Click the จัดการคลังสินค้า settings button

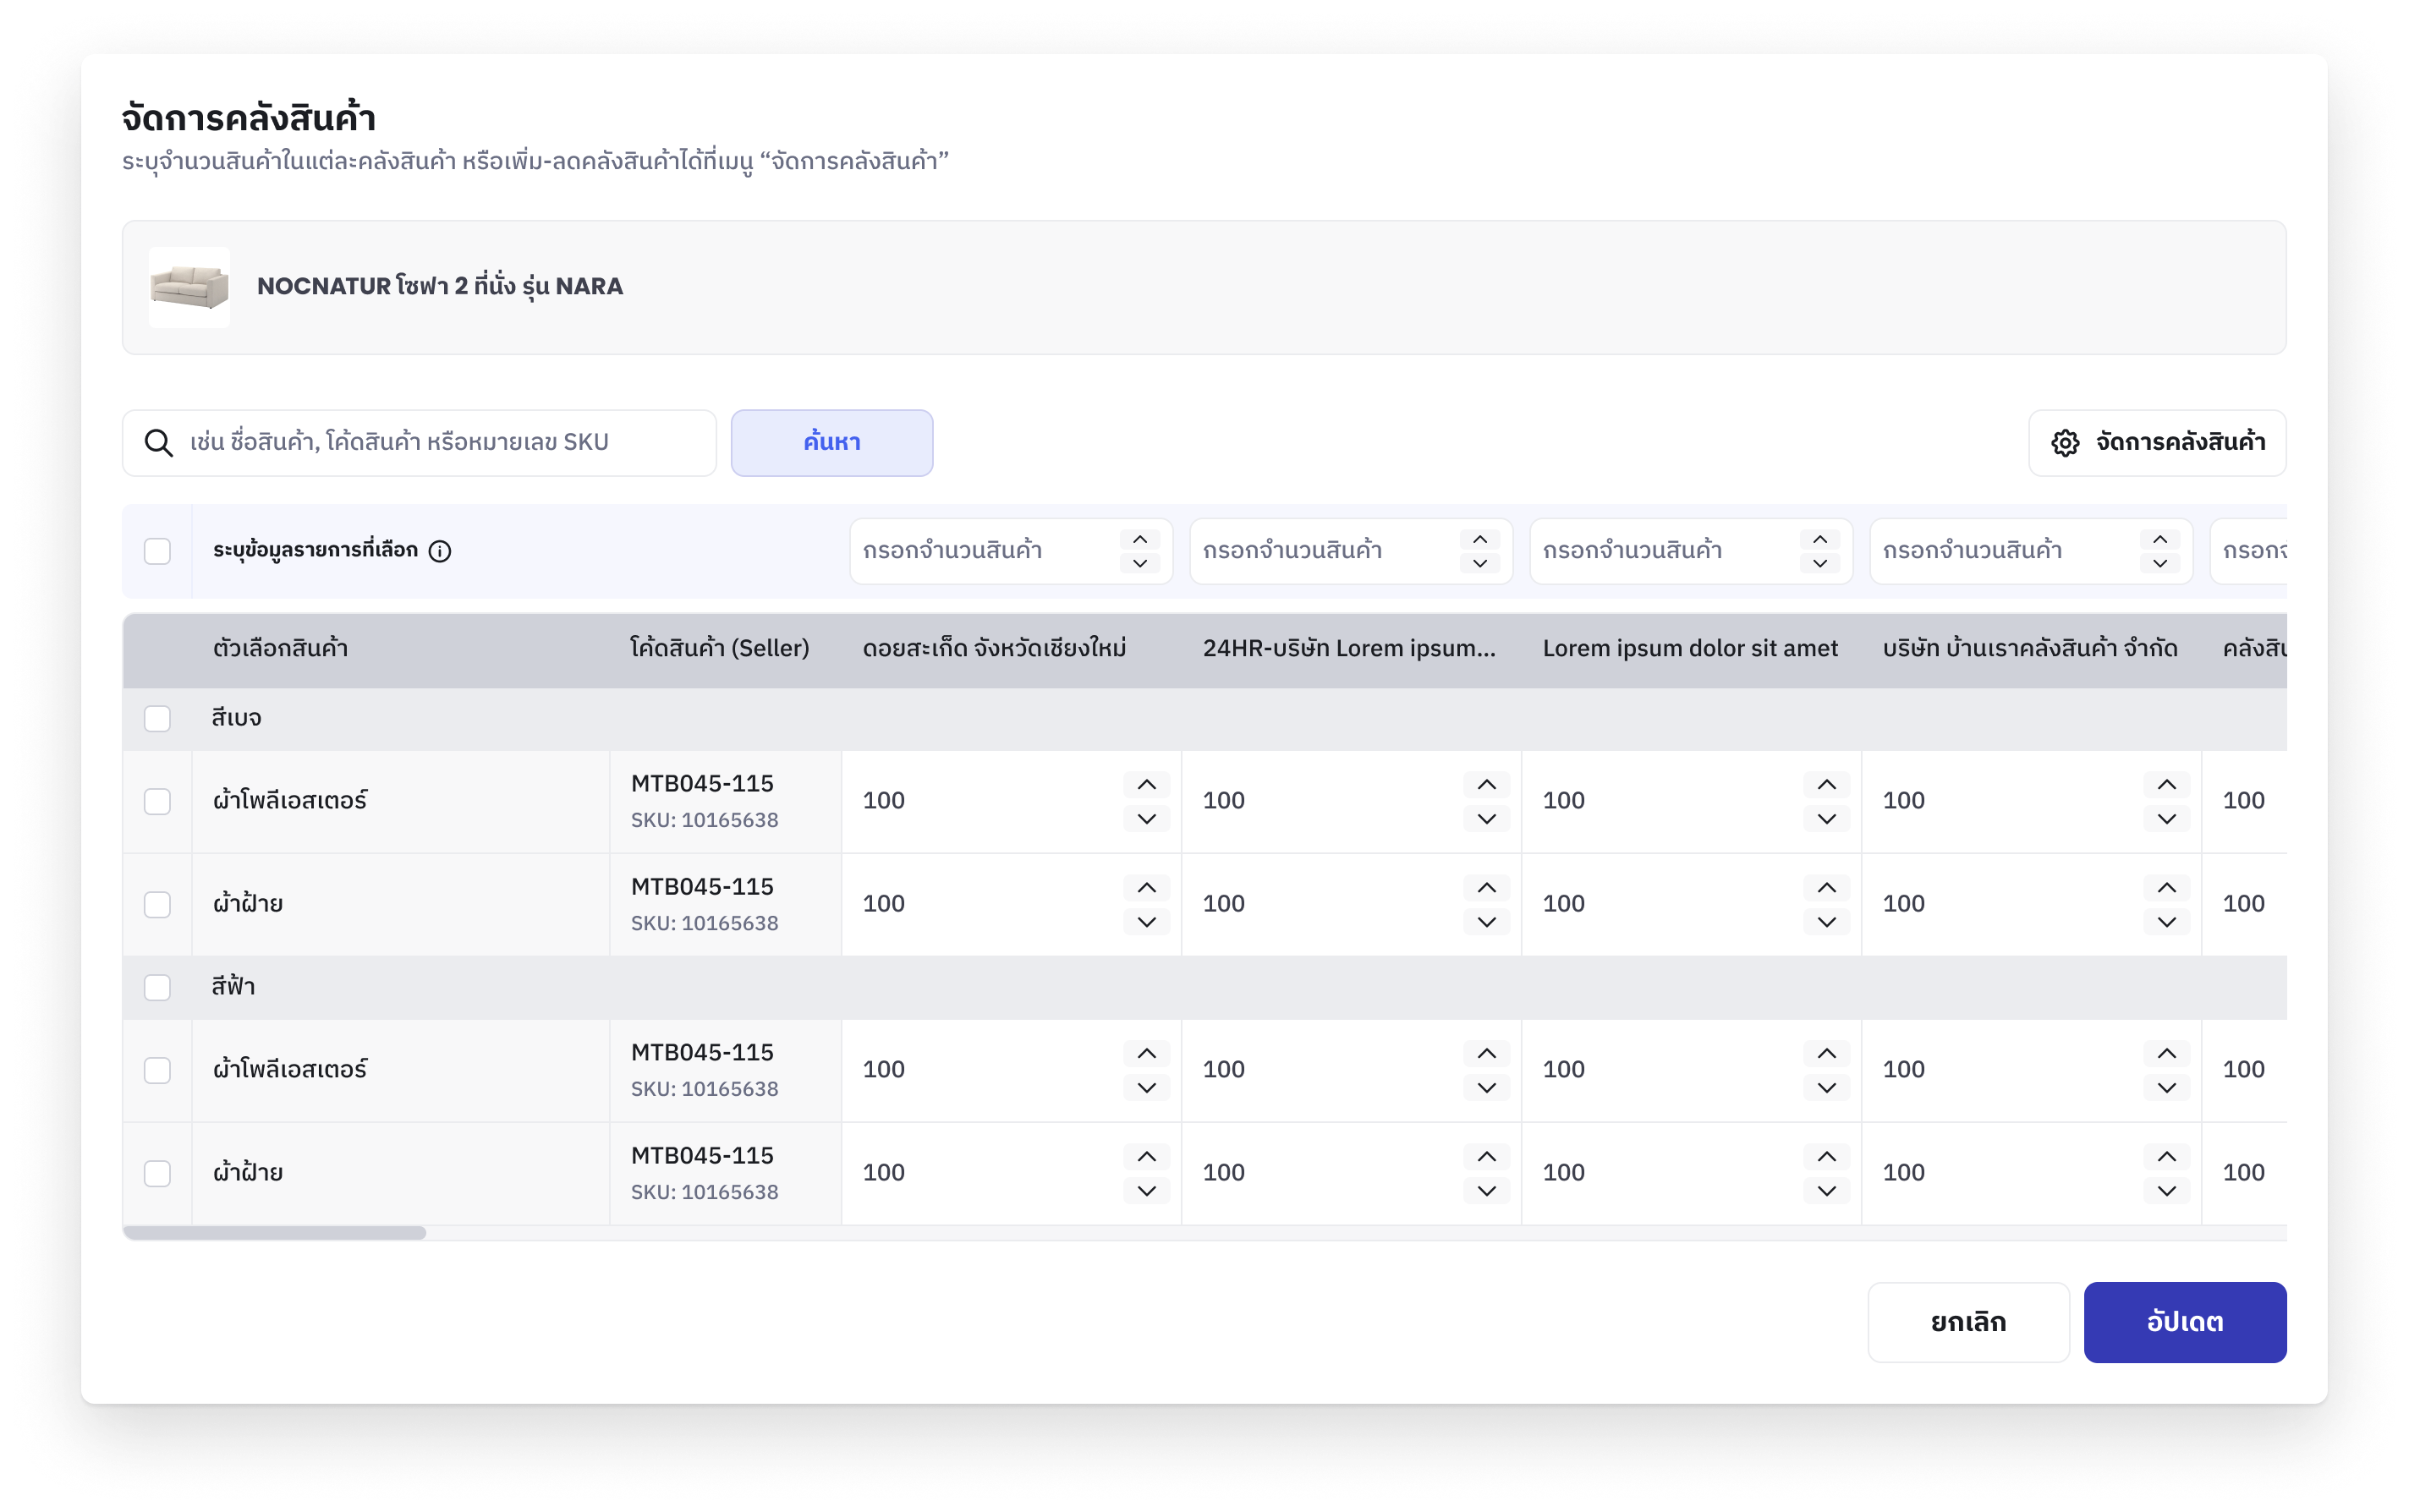[2157, 442]
